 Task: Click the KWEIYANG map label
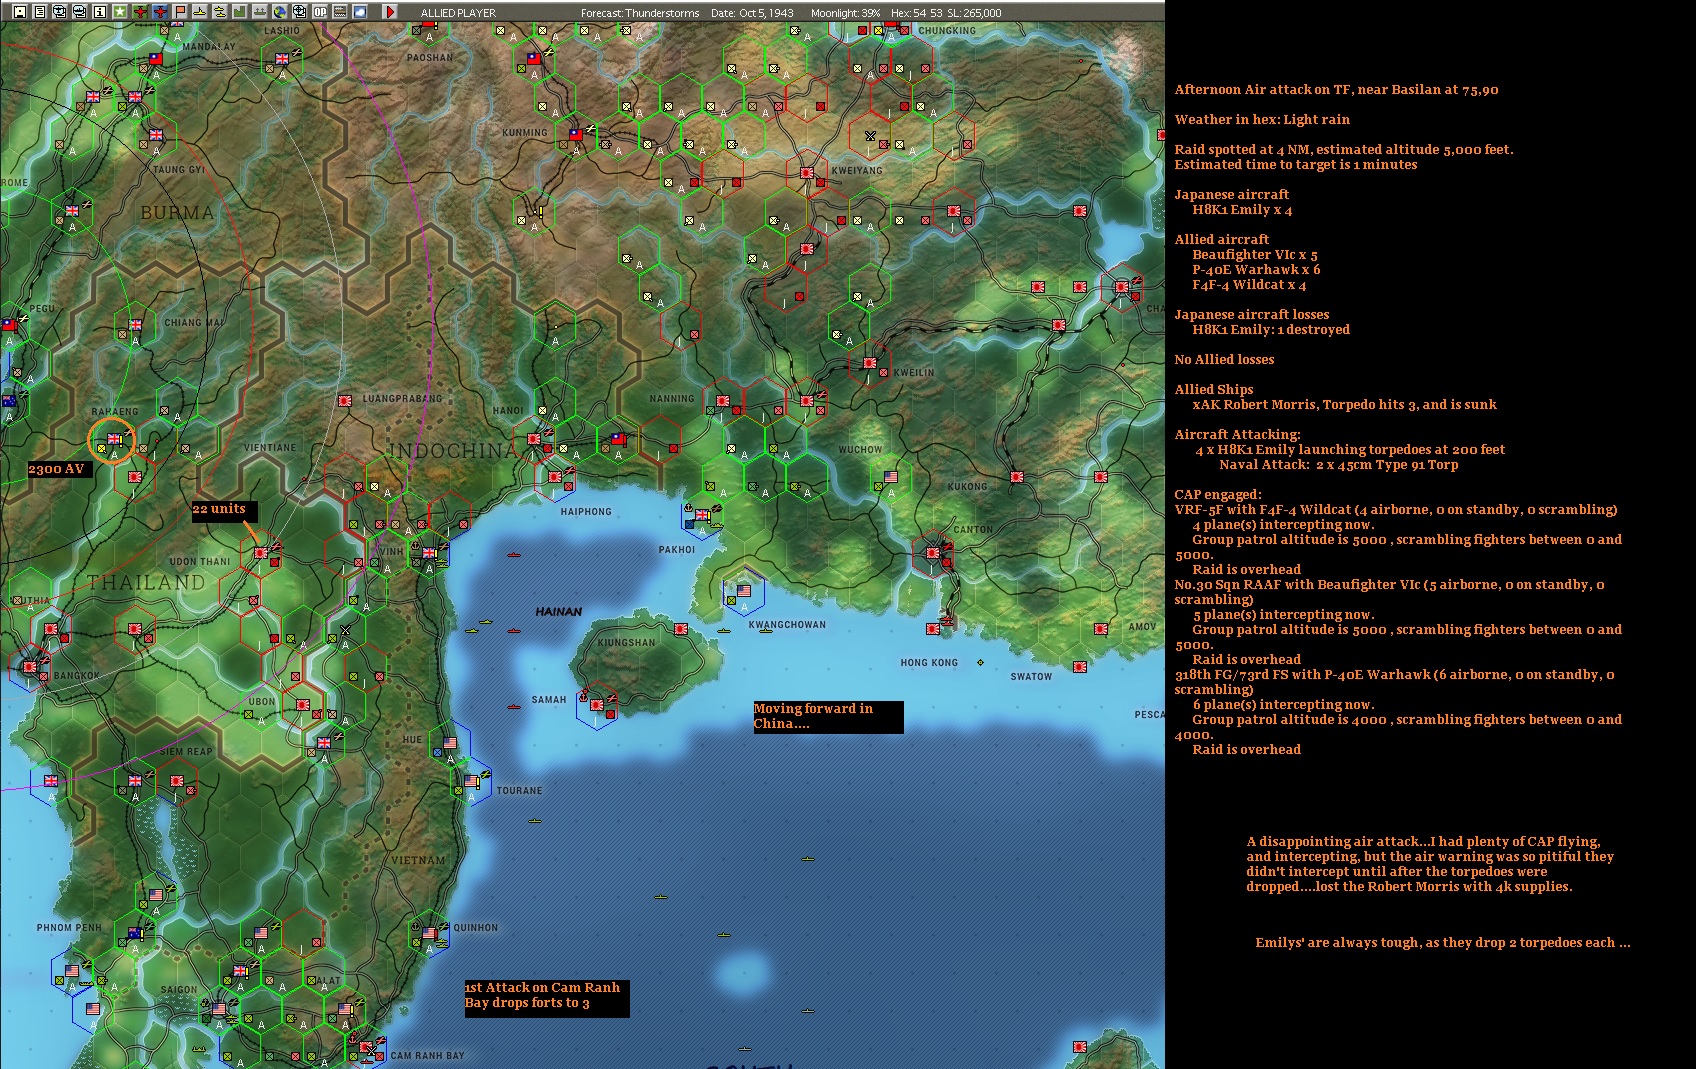(x=857, y=171)
